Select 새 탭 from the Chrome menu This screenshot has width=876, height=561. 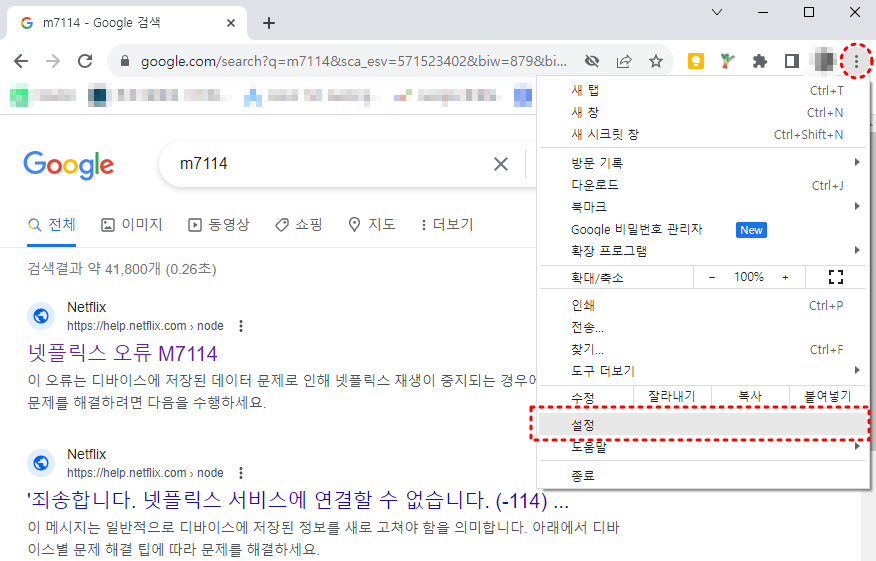pos(705,91)
